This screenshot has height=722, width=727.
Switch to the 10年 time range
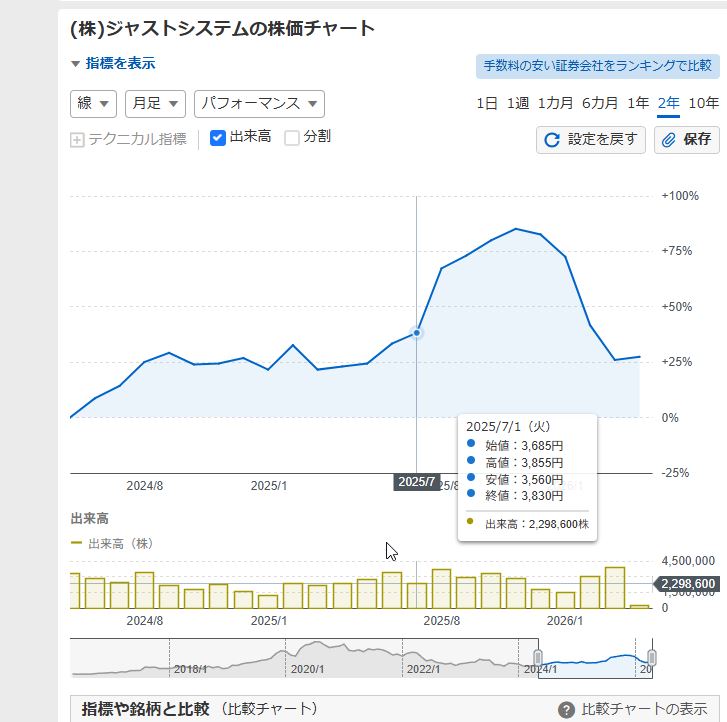703,103
